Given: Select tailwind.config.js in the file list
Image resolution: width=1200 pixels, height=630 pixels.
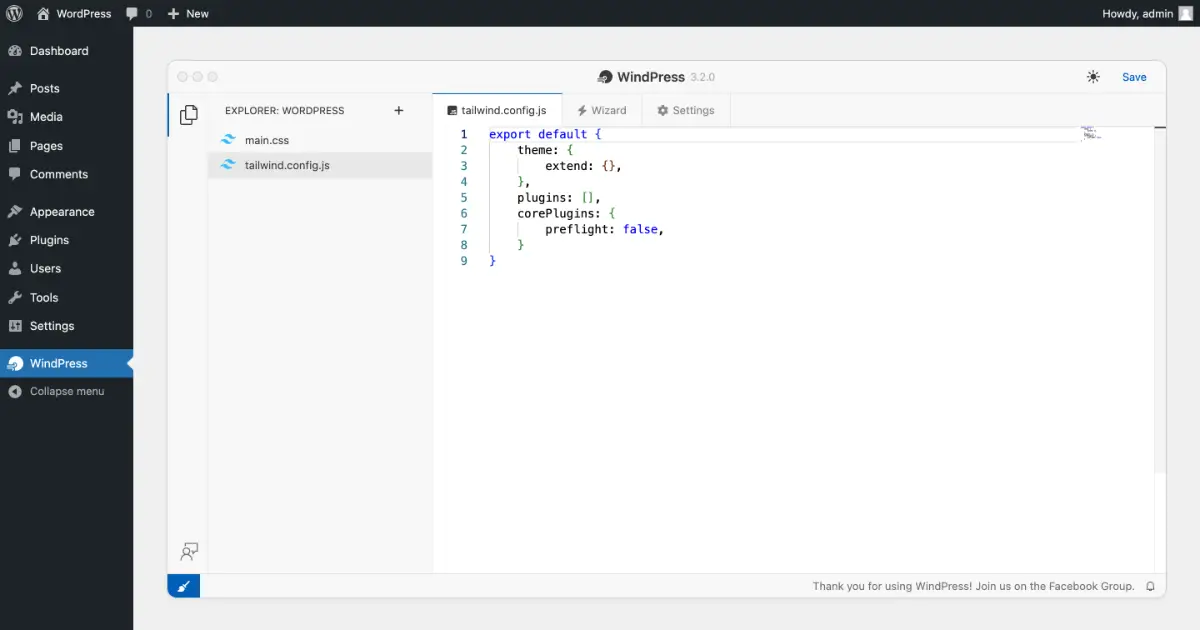Looking at the screenshot, I should (286, 165).
